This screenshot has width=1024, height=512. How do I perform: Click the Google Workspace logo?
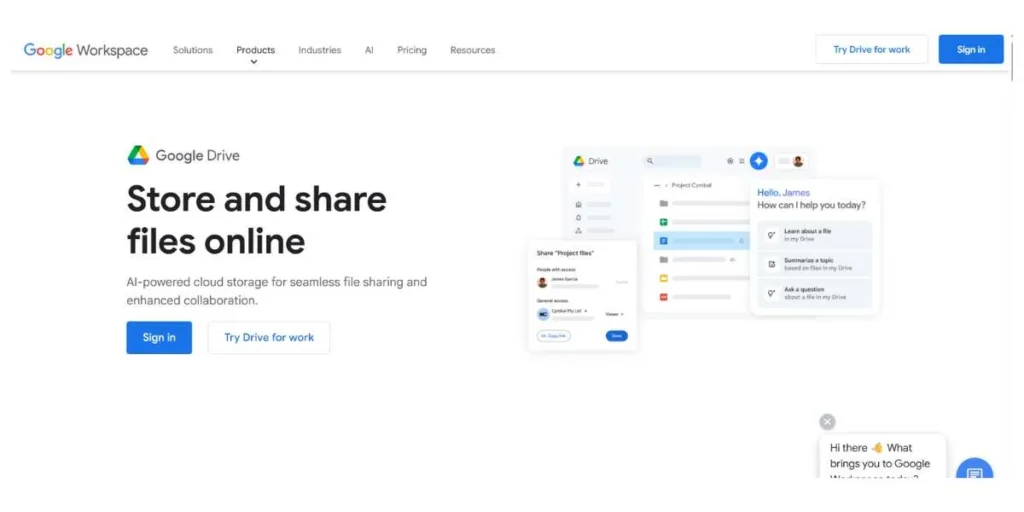(x=86, y=50)
